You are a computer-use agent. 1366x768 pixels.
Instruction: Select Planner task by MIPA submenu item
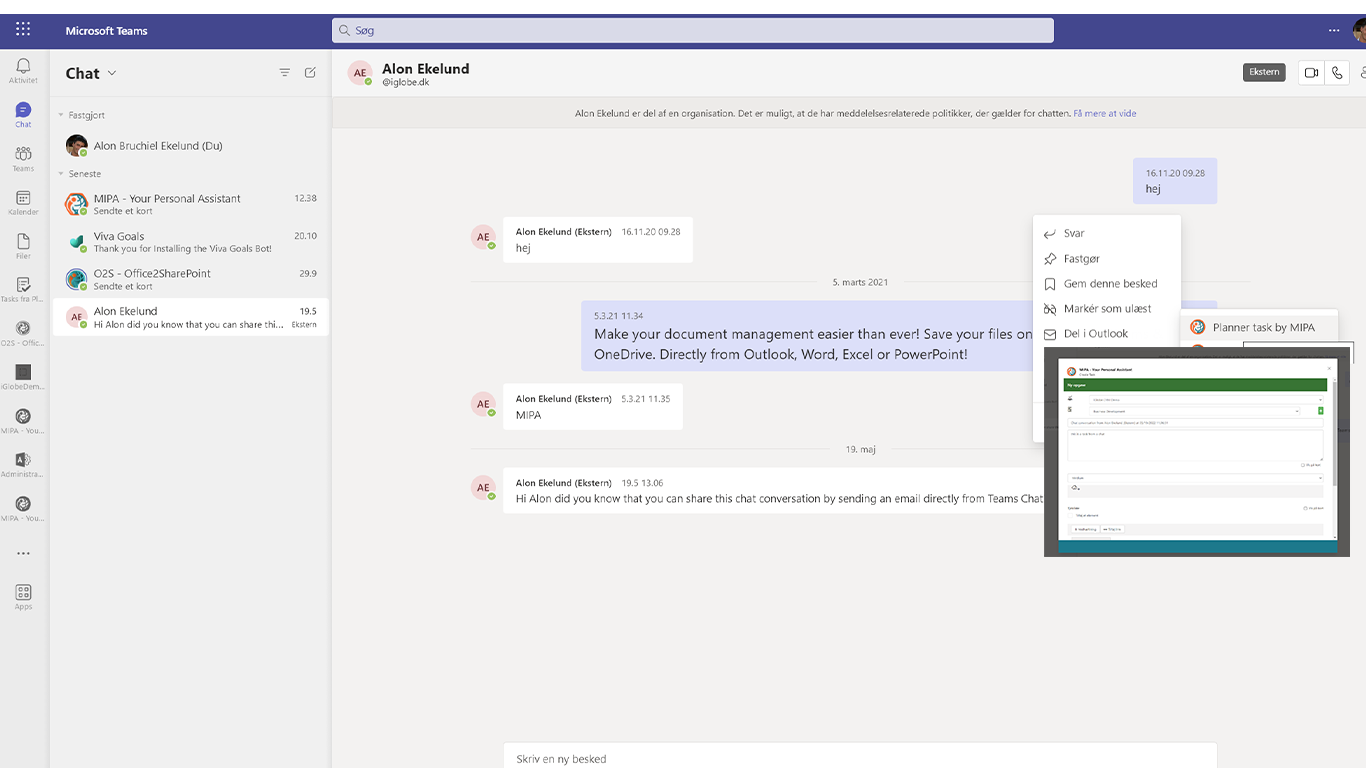(1259, 327)
